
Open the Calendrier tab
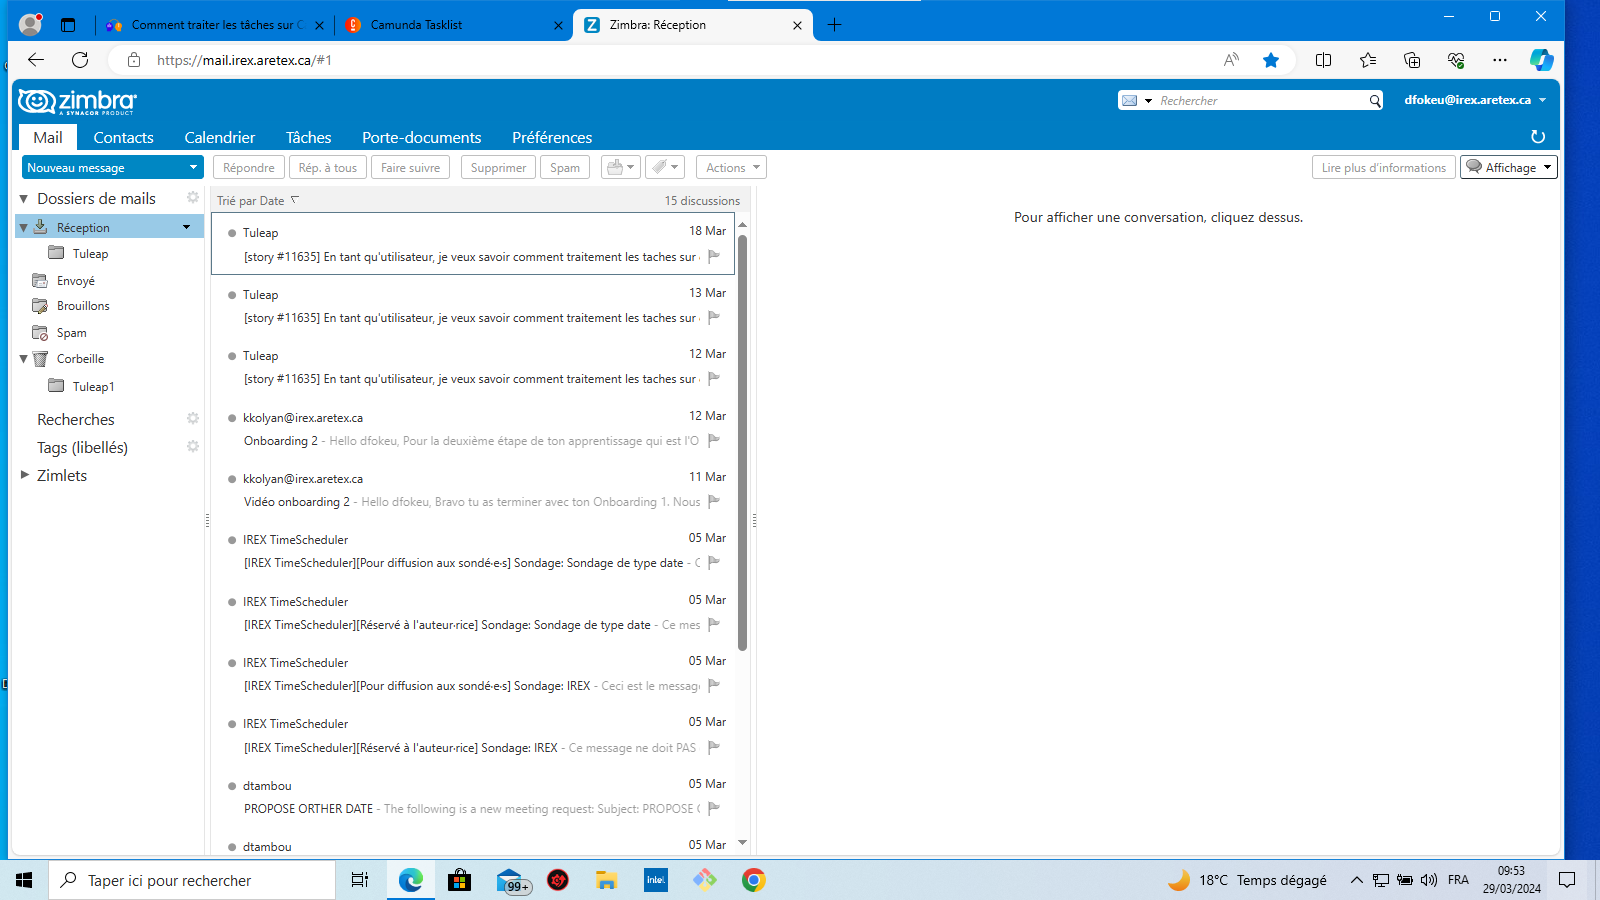pos(220,138)
